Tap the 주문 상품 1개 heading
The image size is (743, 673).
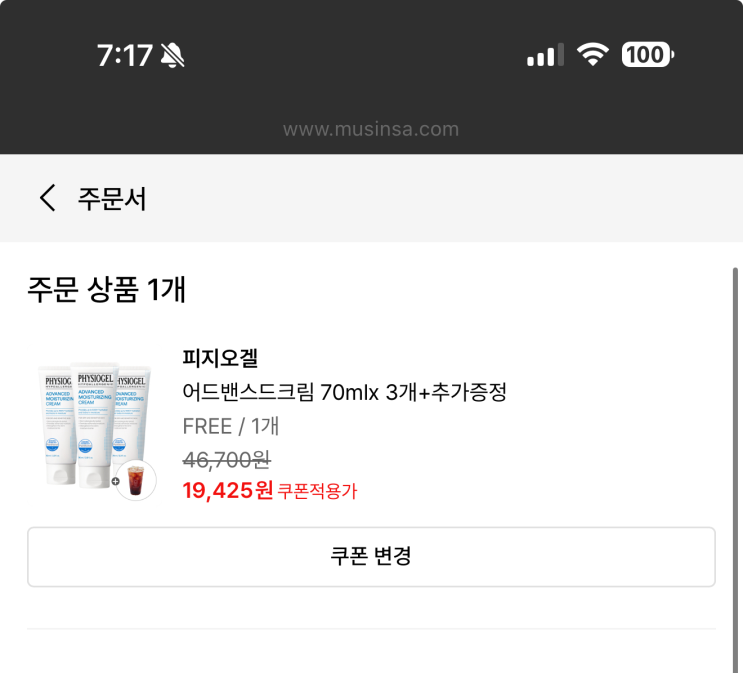107,290
